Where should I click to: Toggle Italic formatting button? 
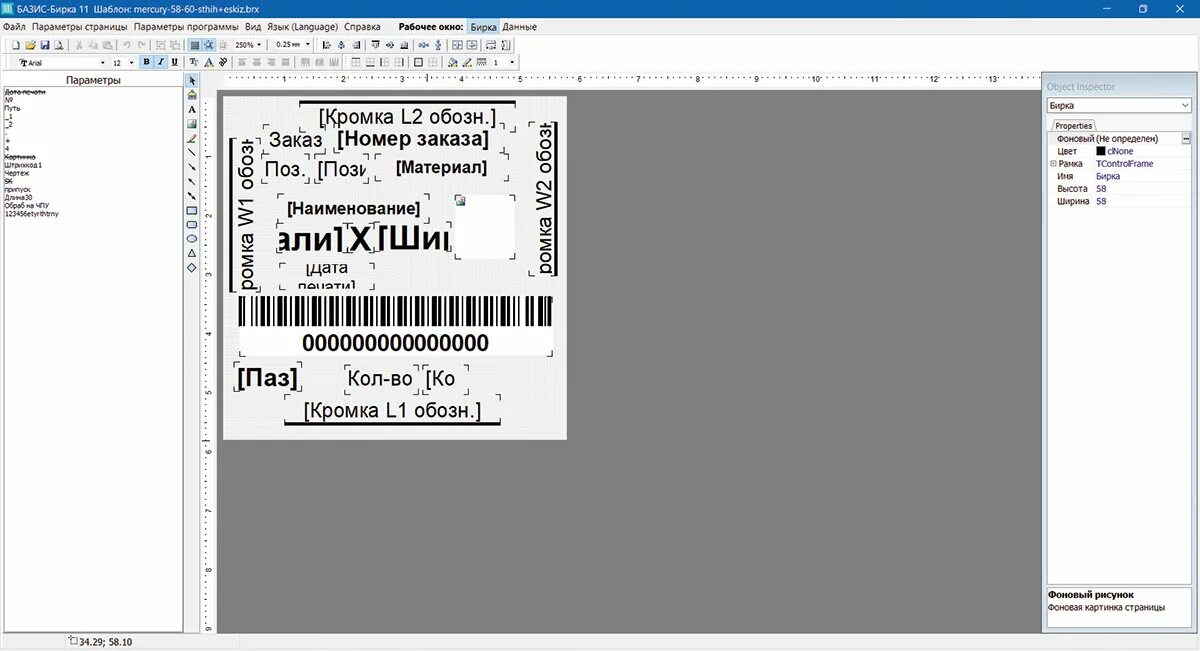(x=161, y=62)
